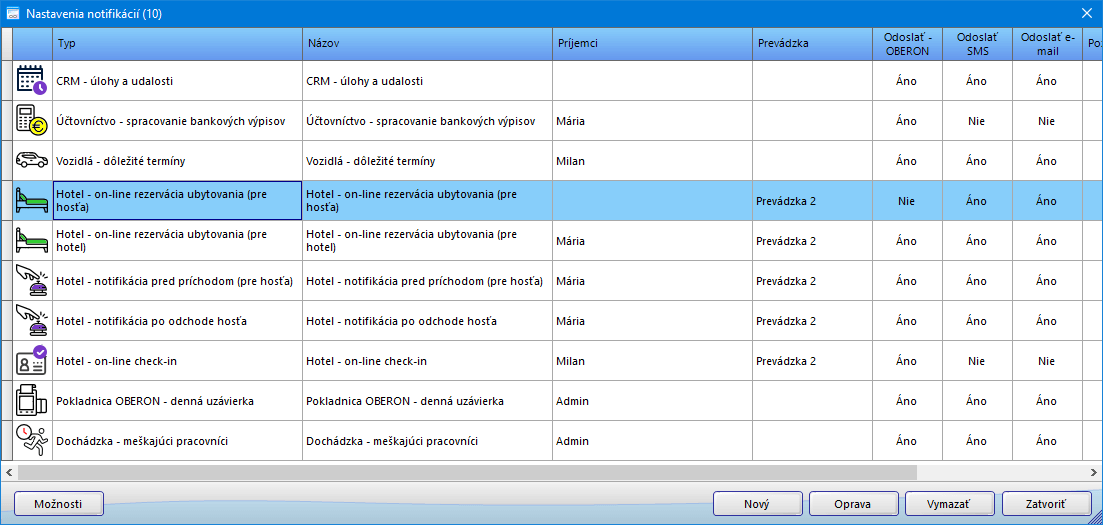Click the CRM calendar icon
The width and height of the screenshot is (1103, 525).
(x=32, y=80)
